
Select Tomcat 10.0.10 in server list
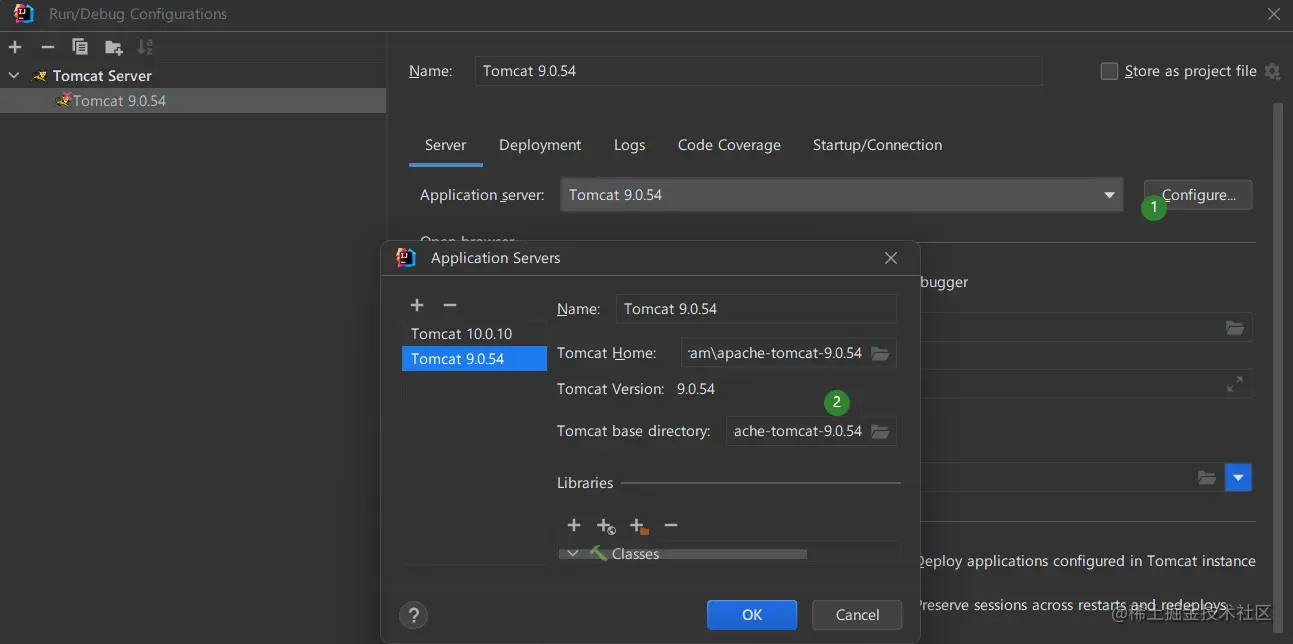(474, 334)
